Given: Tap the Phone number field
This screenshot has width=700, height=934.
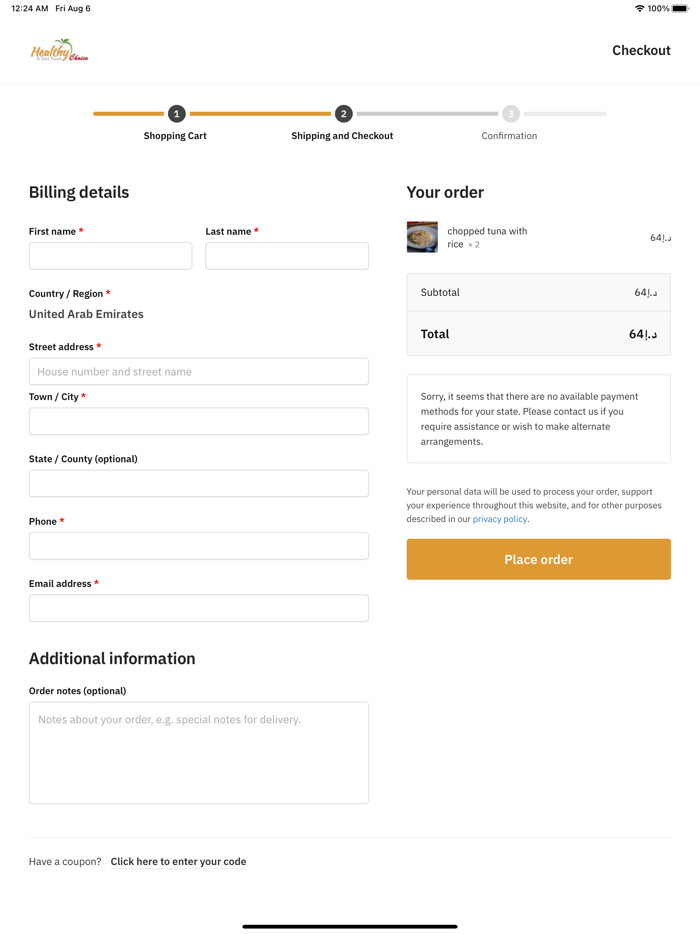Looking at the screenshot, I should click(x=198, y=546).
